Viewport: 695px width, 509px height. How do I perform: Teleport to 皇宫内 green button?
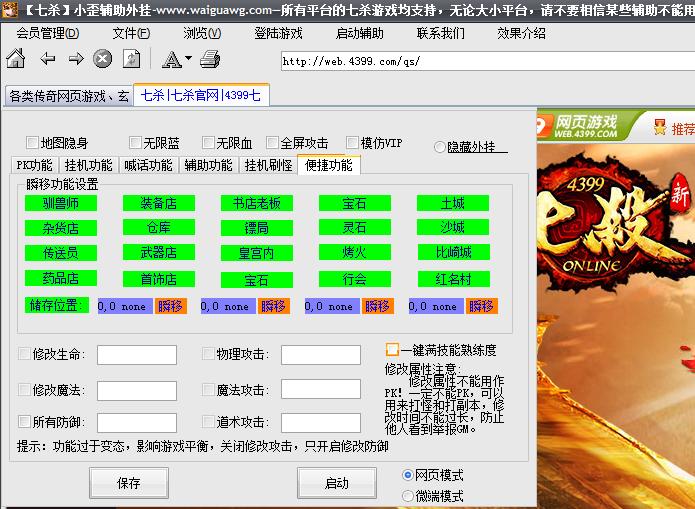coord(257,253)
